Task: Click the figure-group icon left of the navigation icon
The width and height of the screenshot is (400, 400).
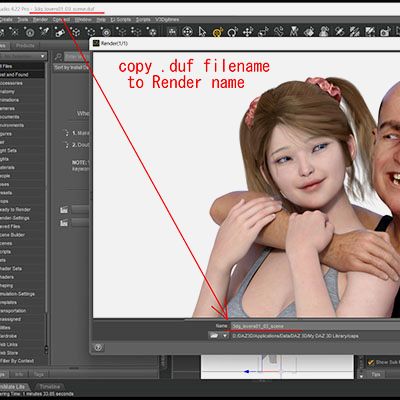Action: point(172,32)
